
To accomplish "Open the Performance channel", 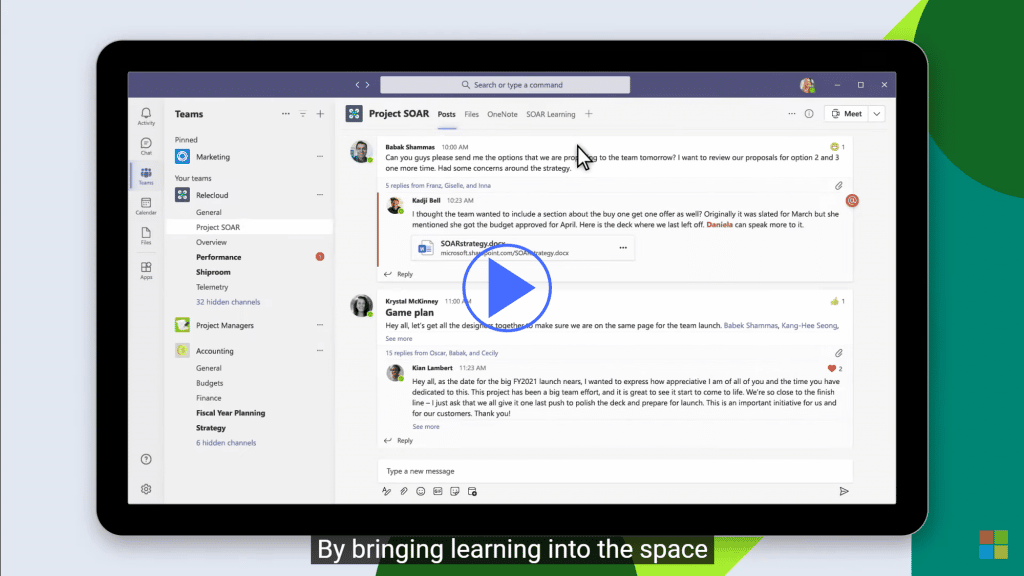I will pos(219,257).
